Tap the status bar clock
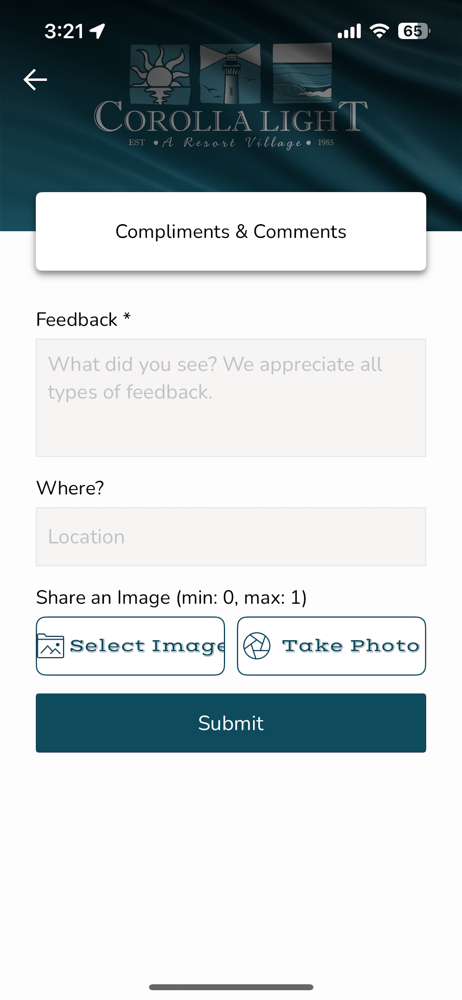Screen dimensions: 462x1000 tap(64, 31)
